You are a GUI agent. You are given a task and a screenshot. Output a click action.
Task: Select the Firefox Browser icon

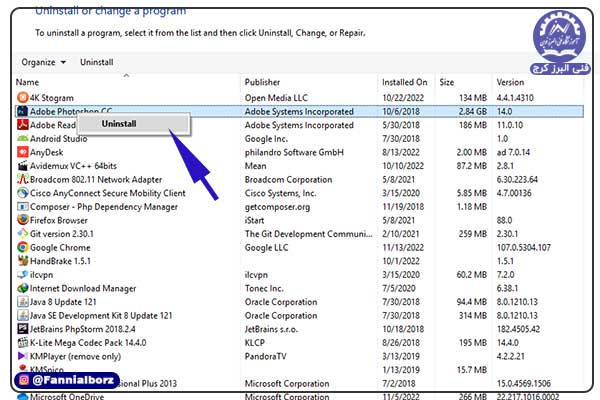click(22, 220)
